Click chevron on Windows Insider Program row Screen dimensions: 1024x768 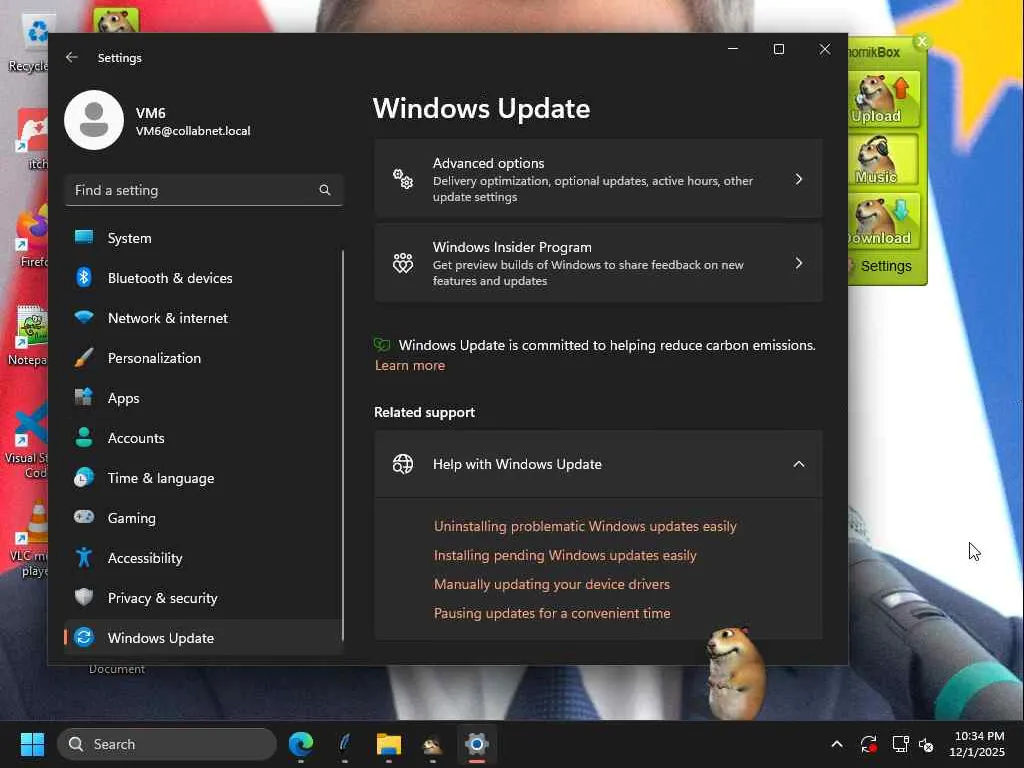click(x=798, y=263)
